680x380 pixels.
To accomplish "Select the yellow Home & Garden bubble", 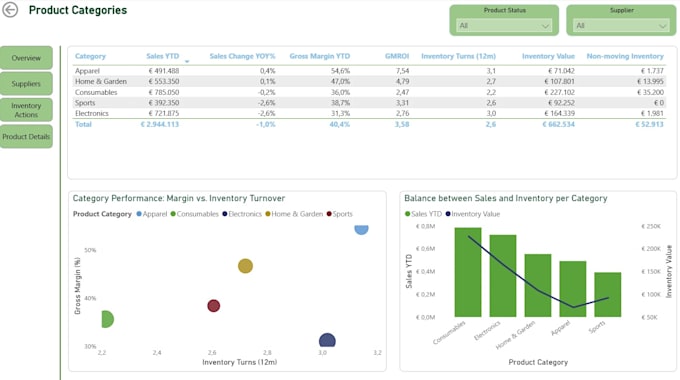I will [245, 266].
